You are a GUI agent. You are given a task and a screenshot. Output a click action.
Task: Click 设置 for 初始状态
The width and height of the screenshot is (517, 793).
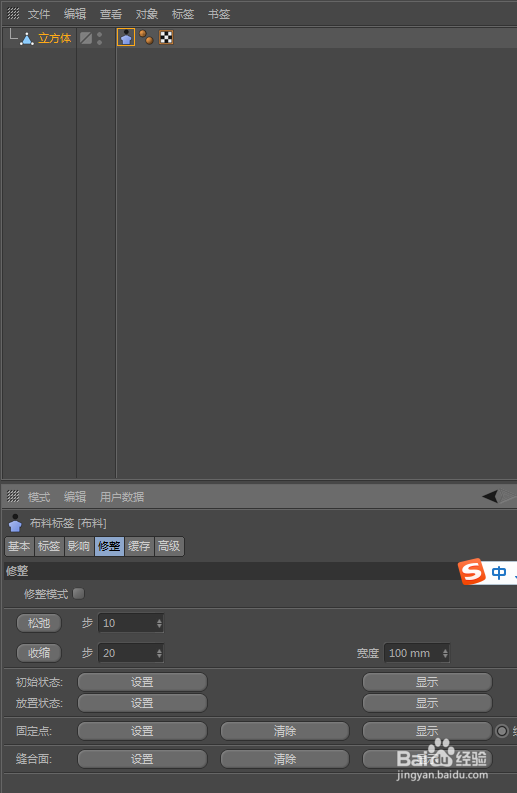pyautogui.click(x=142, y=682)
